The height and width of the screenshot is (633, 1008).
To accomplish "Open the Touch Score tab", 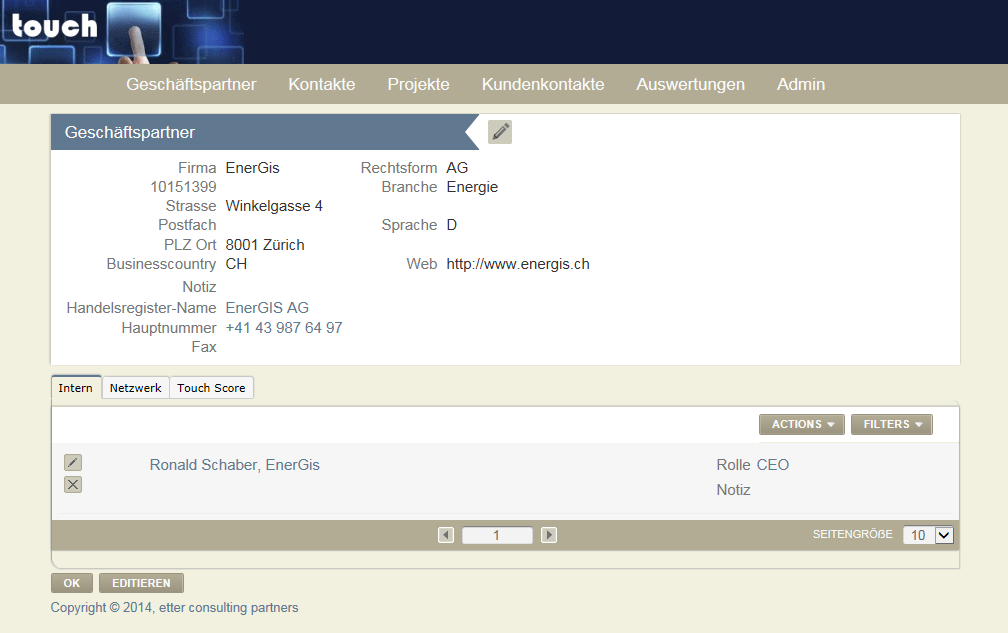I will 211,388.
